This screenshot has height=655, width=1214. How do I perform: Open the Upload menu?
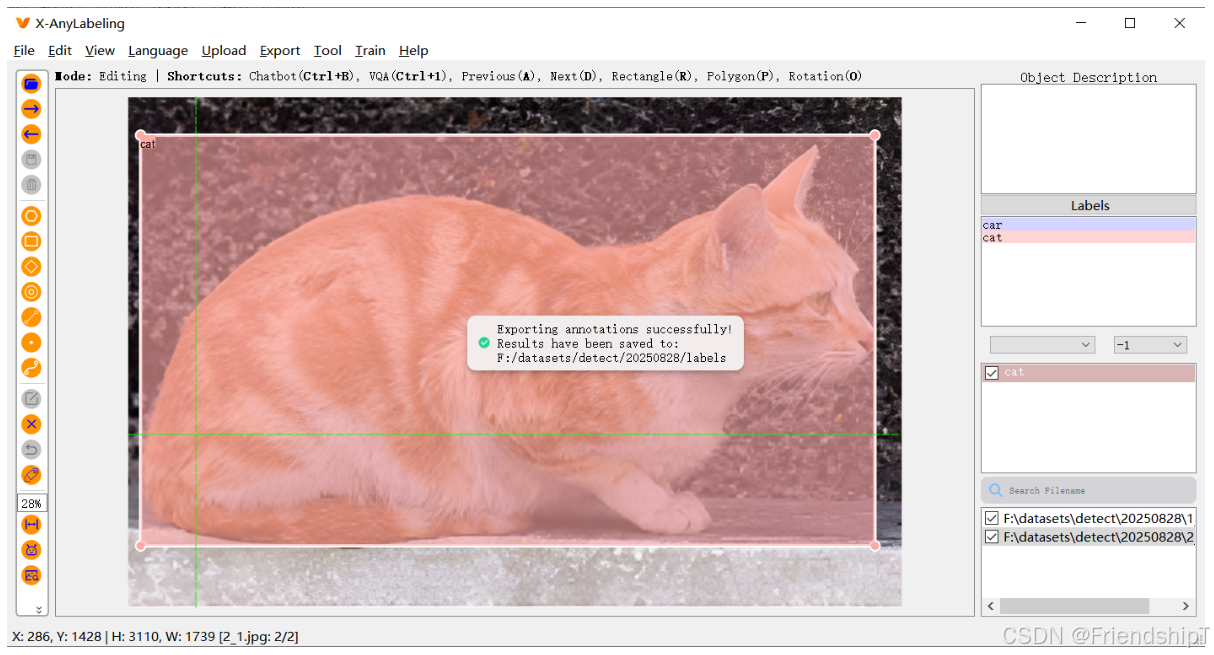(x=224, y=50)
